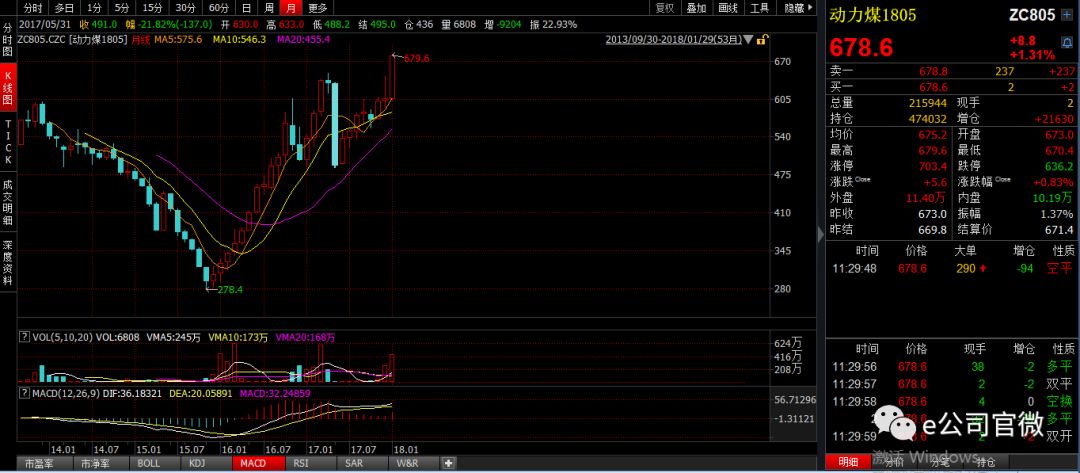
Task: Select 30分 chart period
Action: (185, 8)
